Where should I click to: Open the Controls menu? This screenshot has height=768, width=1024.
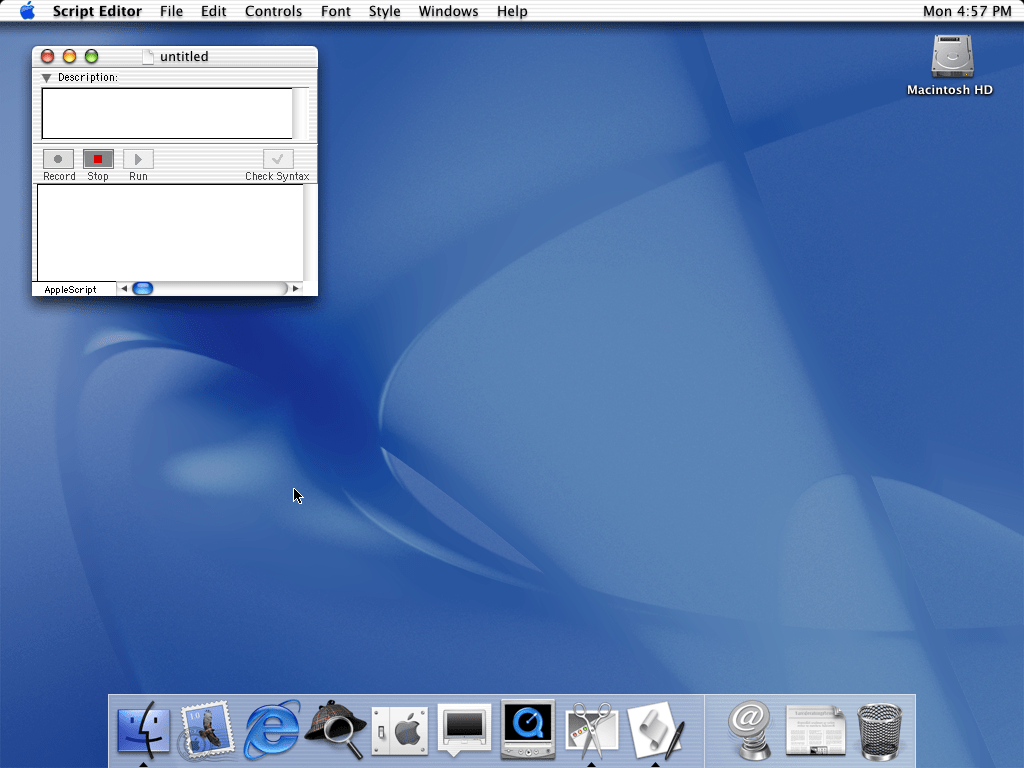[273, 11]
